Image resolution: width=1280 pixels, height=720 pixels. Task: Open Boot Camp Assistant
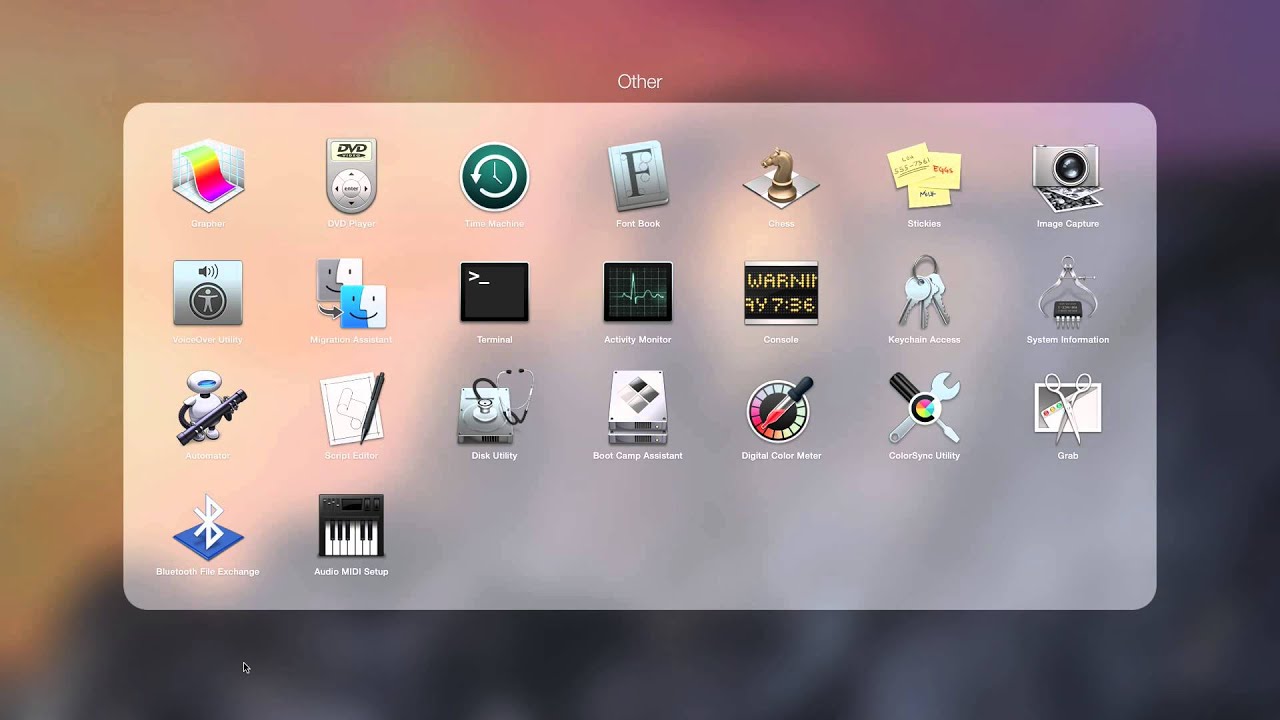click(638, 409)
